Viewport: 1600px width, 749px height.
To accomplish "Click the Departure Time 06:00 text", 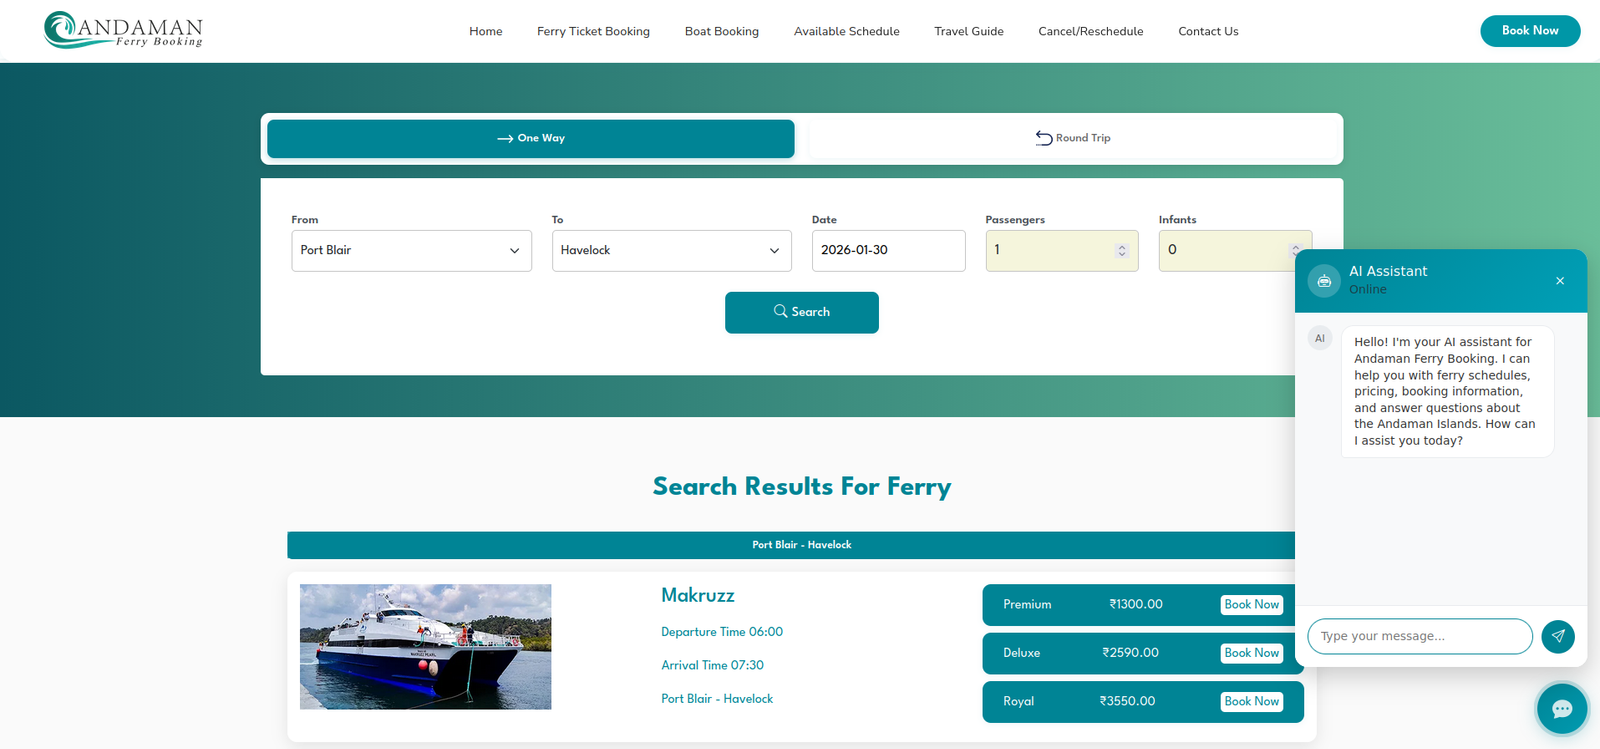I will coord(722,632).
